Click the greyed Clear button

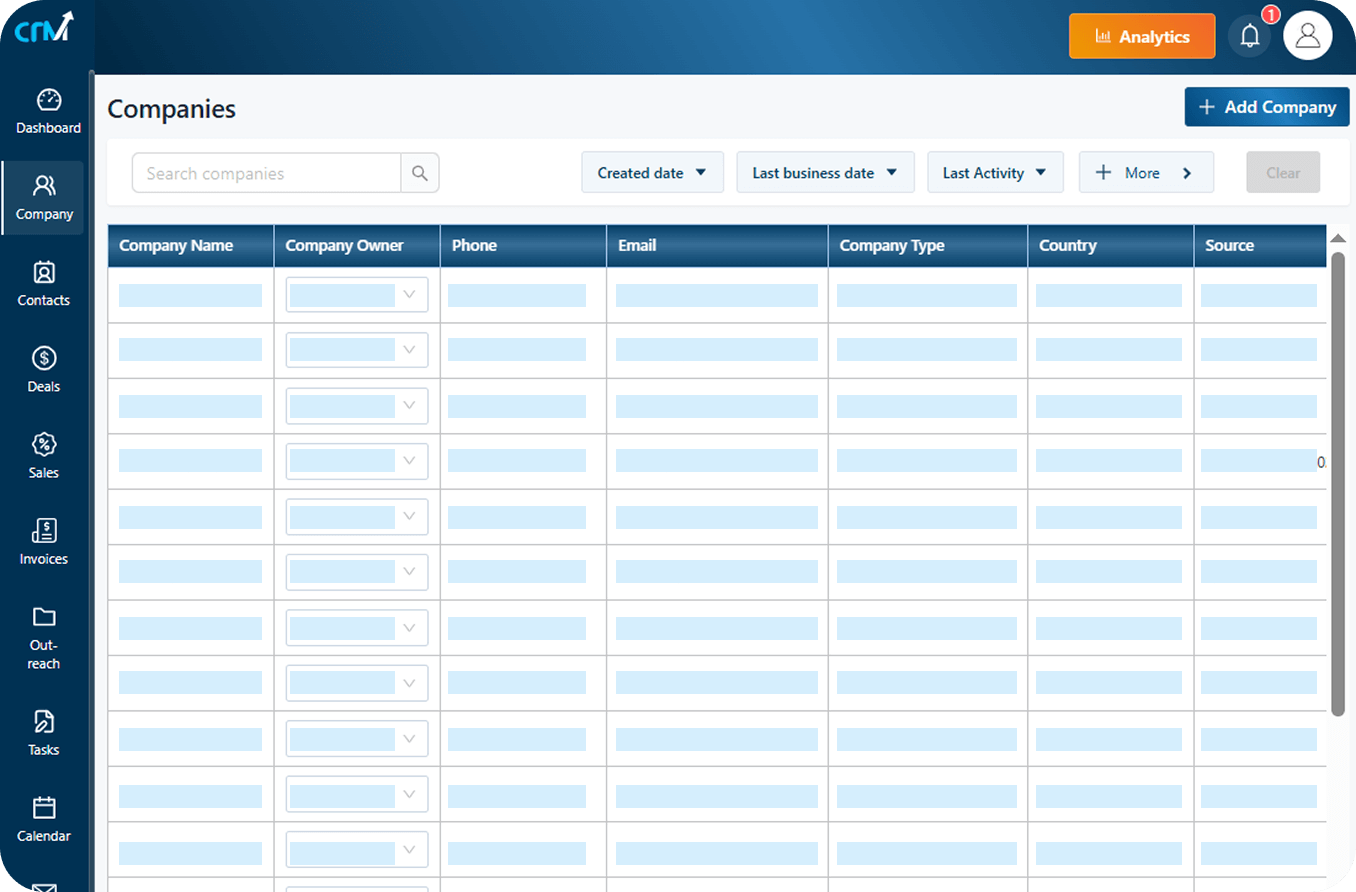point(1283,172)
